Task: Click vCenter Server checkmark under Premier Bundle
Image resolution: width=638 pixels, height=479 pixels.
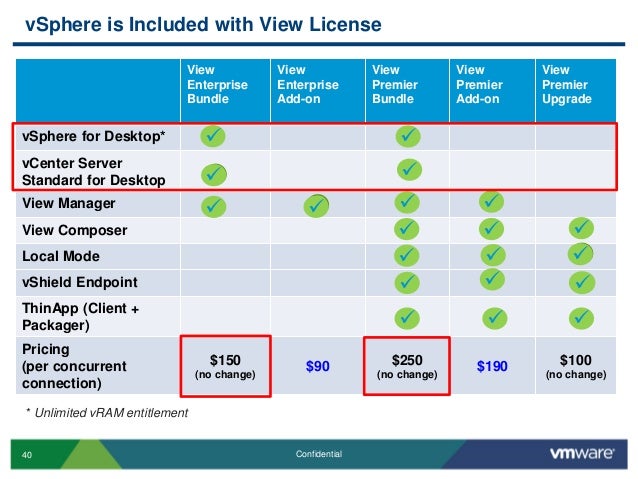Action: click(x=409, y=169)
